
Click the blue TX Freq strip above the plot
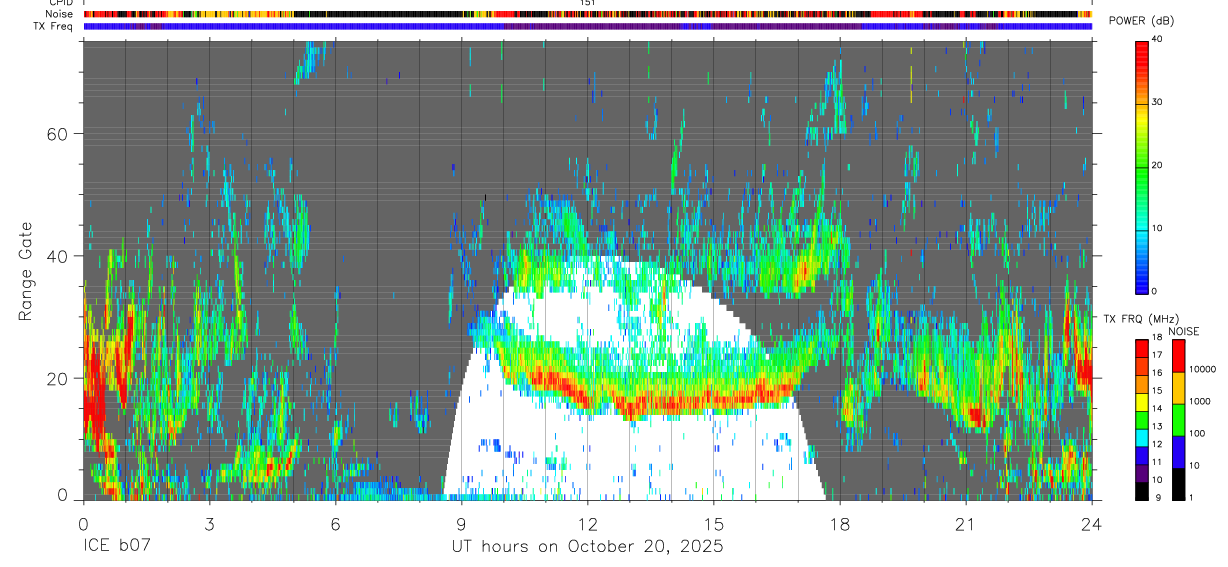point(587,26)
